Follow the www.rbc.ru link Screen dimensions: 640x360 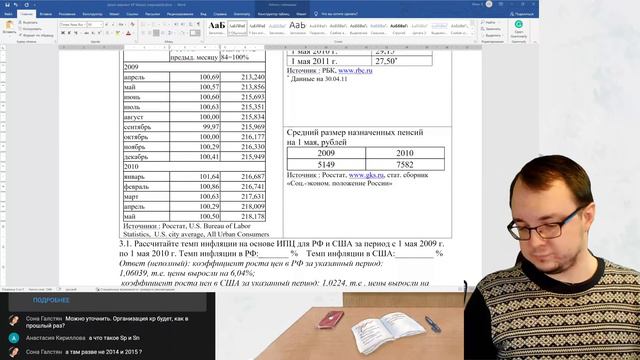(x=355, y=70)
